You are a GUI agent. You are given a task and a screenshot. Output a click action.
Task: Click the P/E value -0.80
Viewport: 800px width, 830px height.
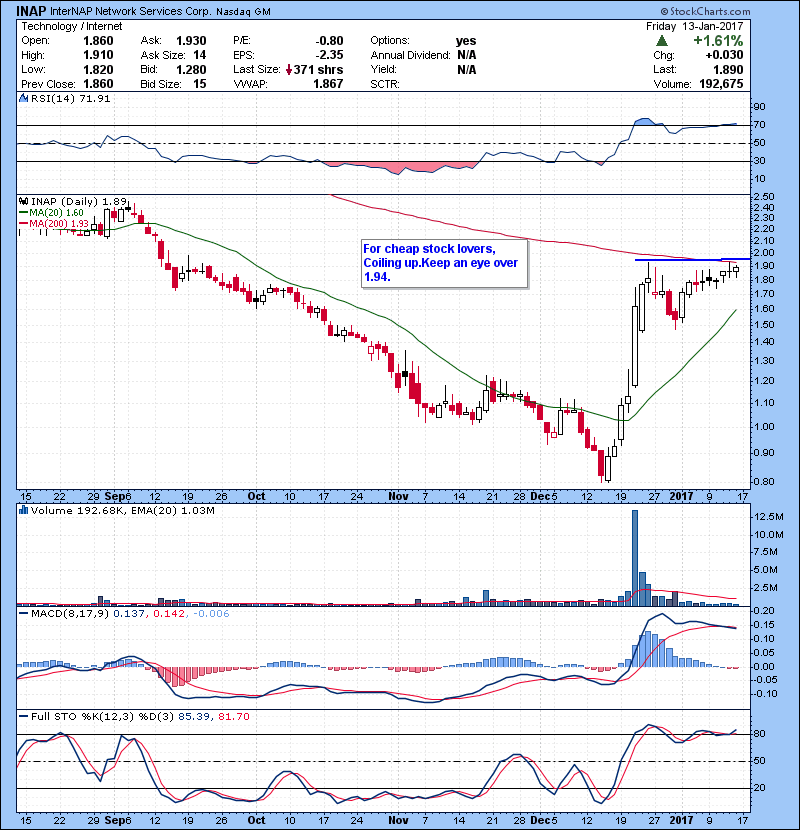(329, 41)
